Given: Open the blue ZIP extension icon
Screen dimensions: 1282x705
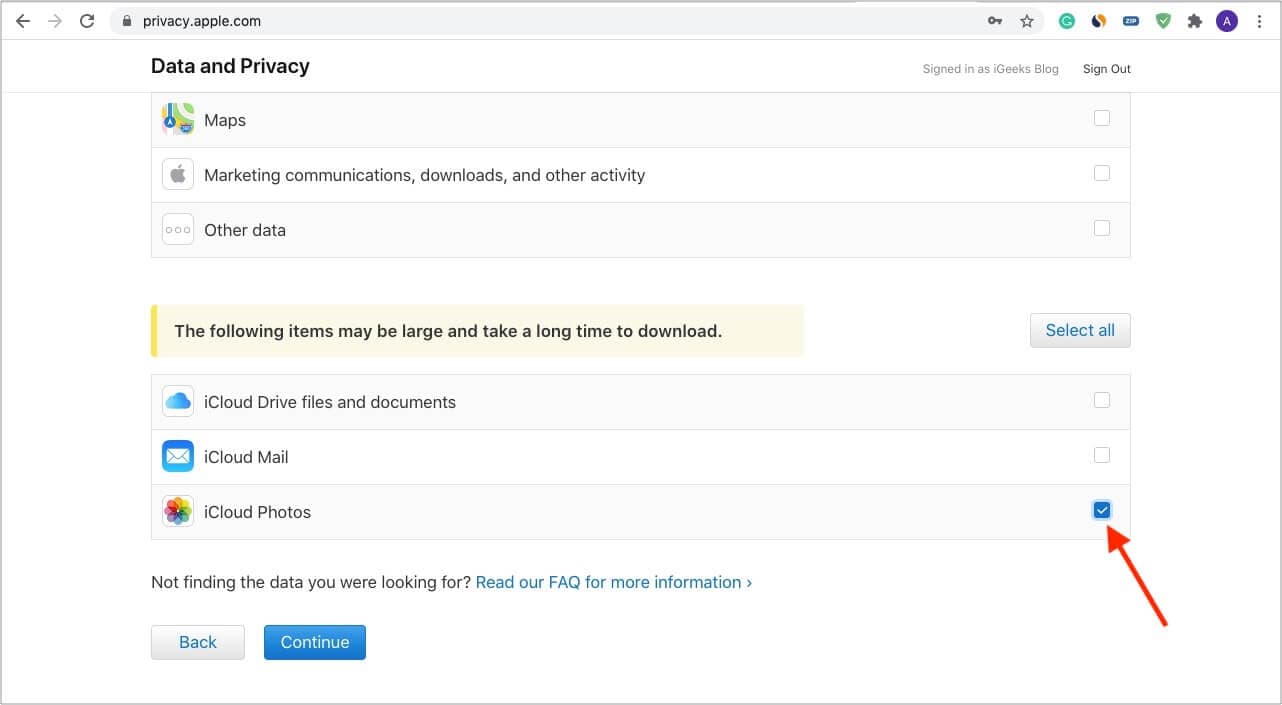Looking at the screenshot, I should click(x=1131, y=21).
